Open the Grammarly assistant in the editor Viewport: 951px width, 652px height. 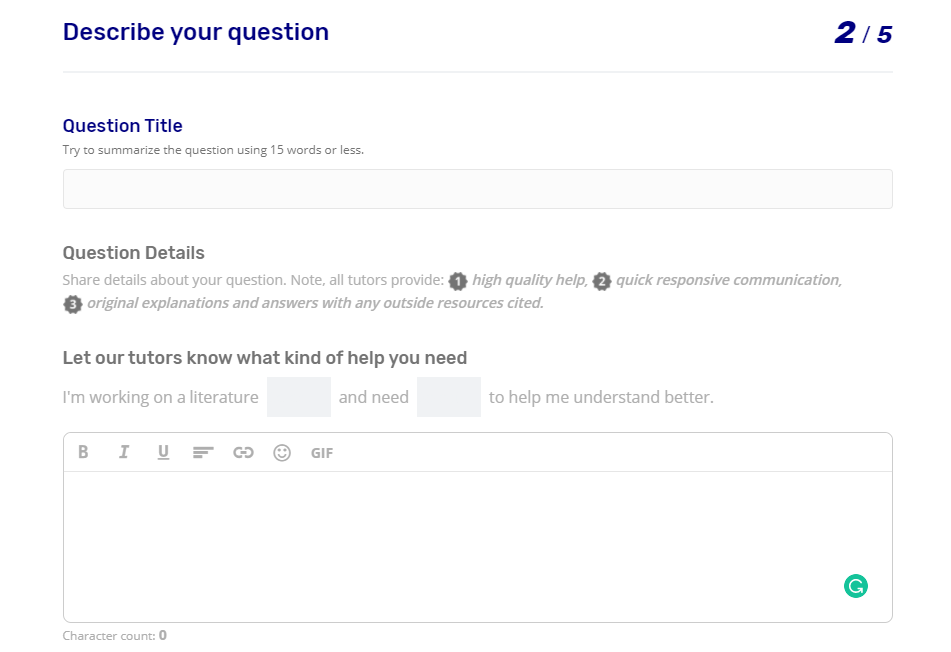pos(856,586)
